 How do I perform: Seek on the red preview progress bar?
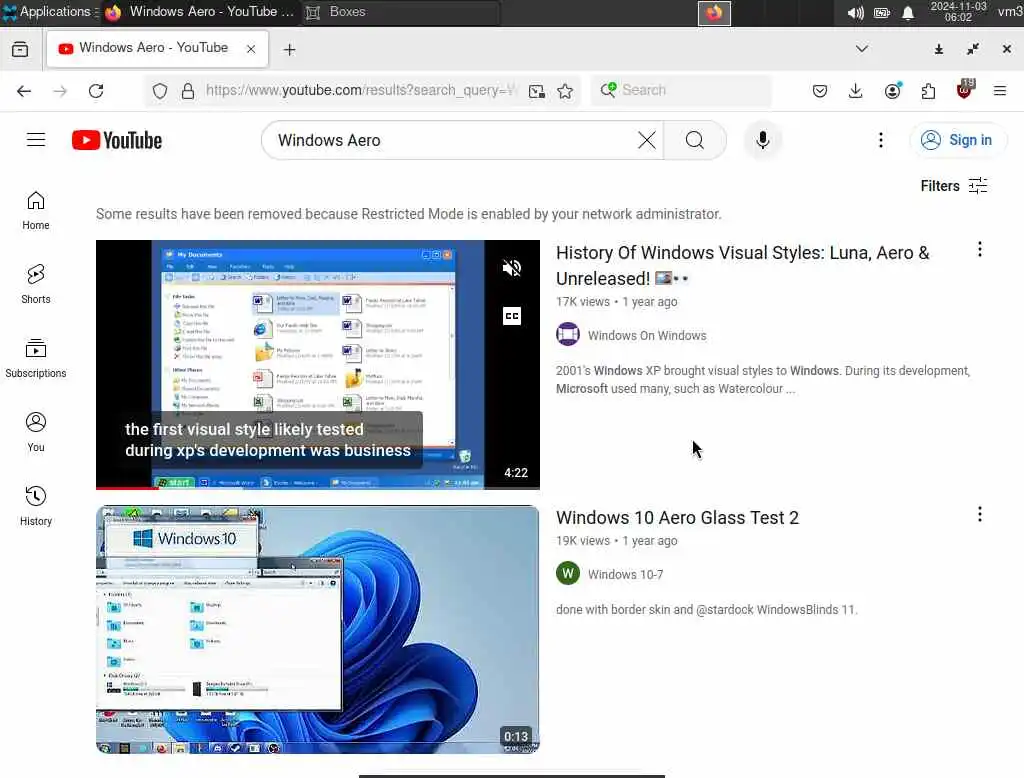[317, 488]
